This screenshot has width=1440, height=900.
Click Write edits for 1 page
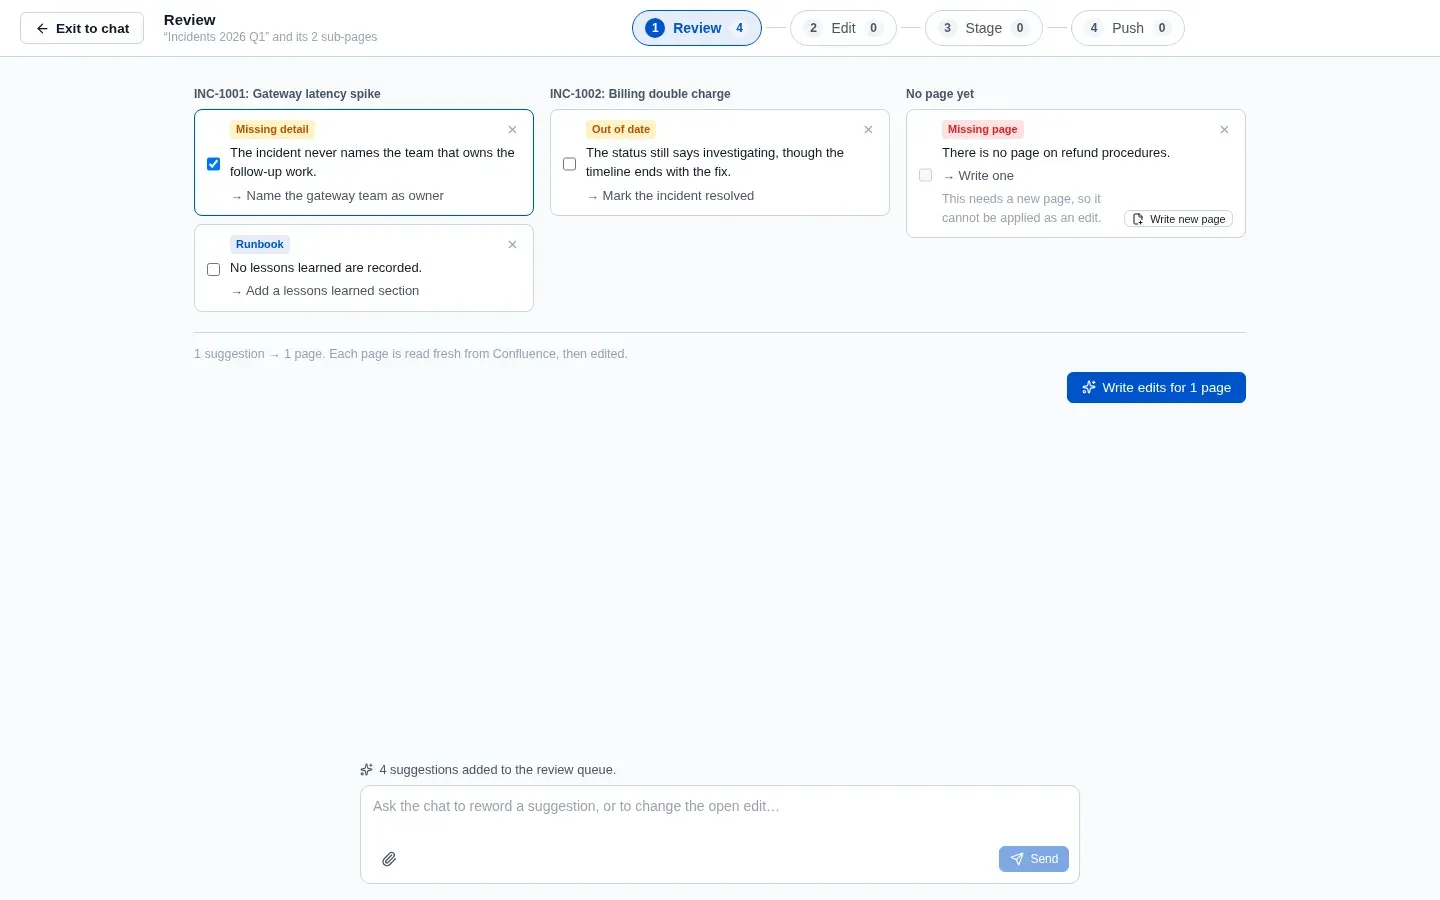[1156, 388]
